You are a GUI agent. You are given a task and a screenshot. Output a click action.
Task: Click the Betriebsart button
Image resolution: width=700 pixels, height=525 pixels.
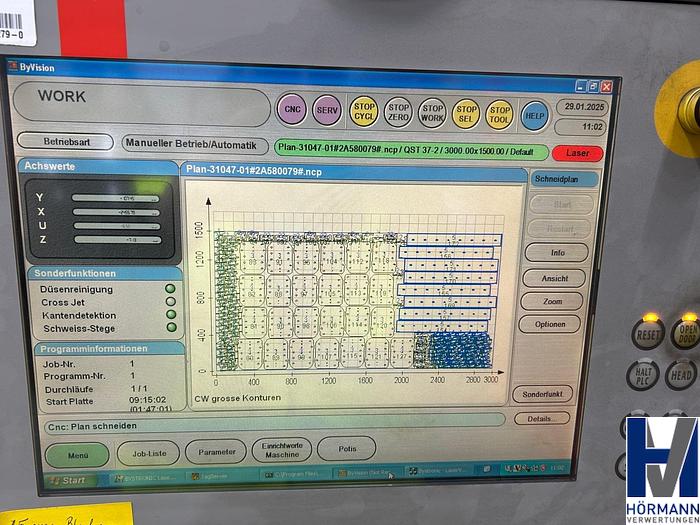(x=66, y=142)
